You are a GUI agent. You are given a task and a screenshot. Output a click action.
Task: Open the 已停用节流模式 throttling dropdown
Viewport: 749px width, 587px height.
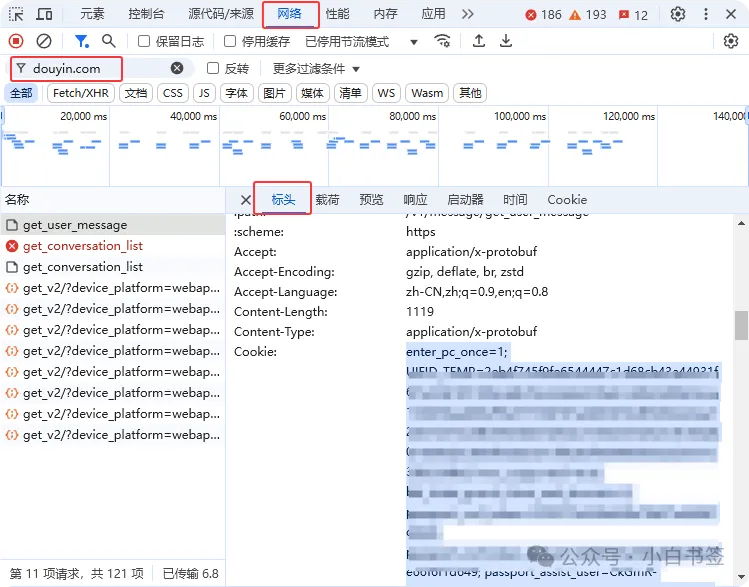click(361, 42)
